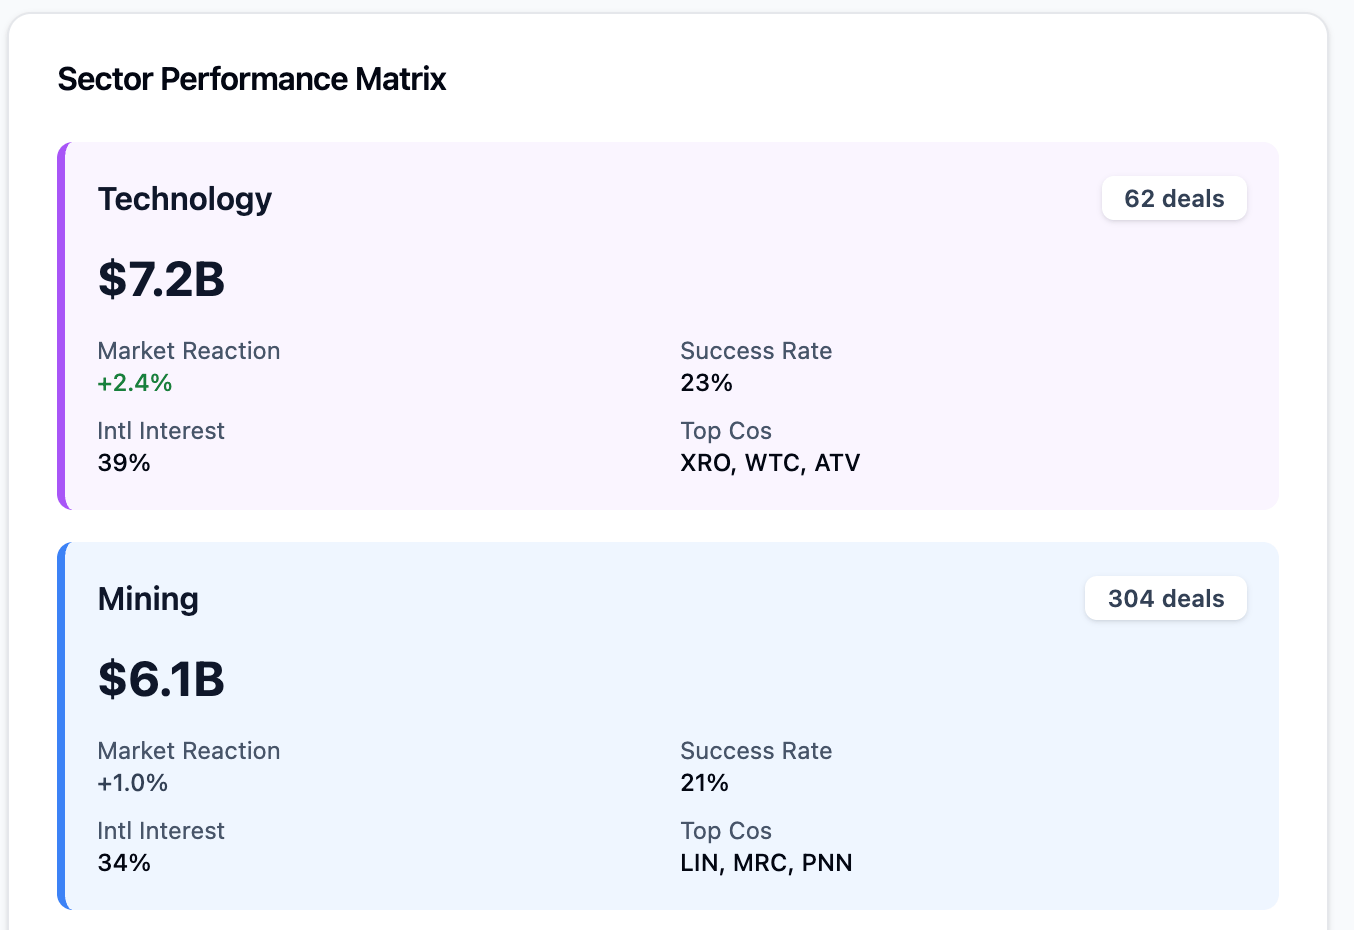The image size is (1354, 930).
Task: Click the 304 deals badge
Action: click(1166, 599)
